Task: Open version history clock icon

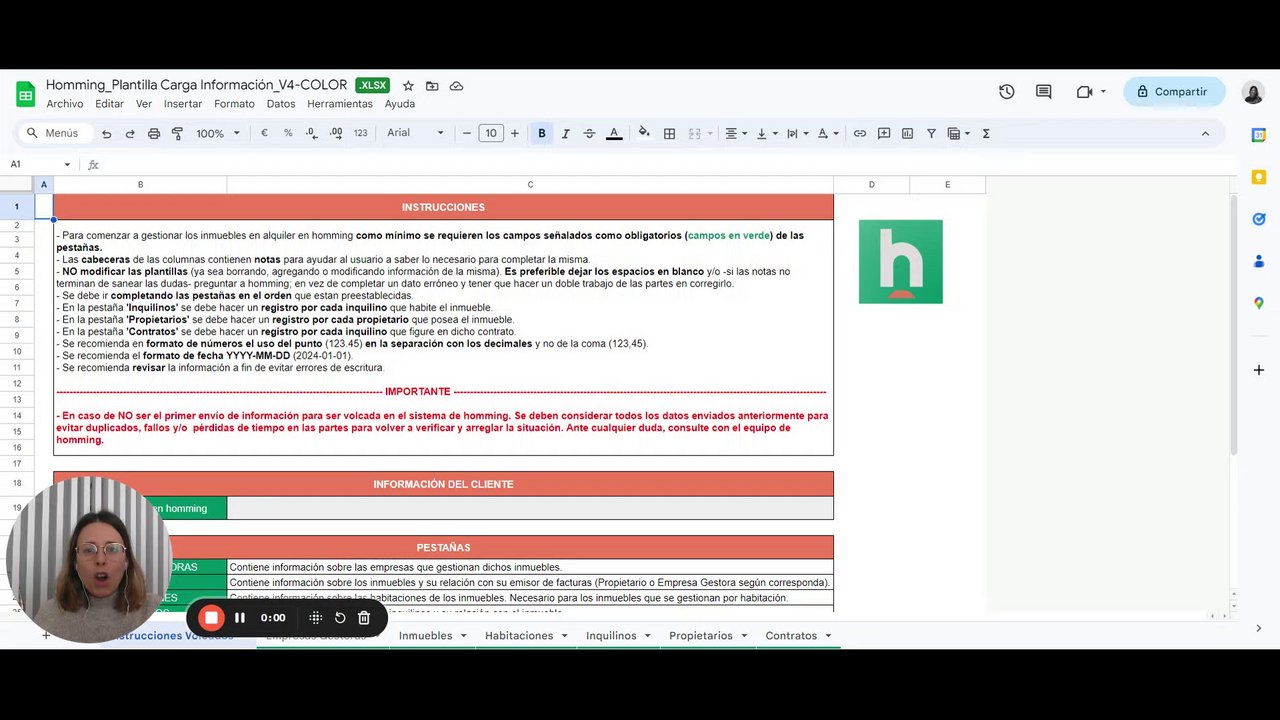Action: click(x=1007, y=92)
